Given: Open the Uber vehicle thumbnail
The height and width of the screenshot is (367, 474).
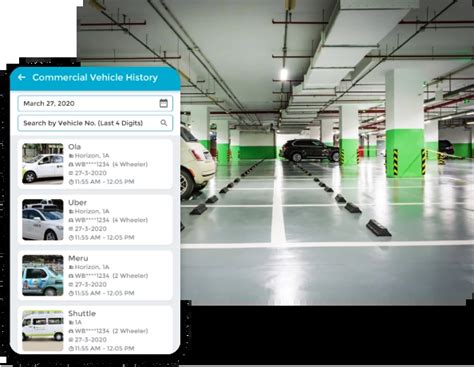Looking at the screenshot, I should coord(43,220).
